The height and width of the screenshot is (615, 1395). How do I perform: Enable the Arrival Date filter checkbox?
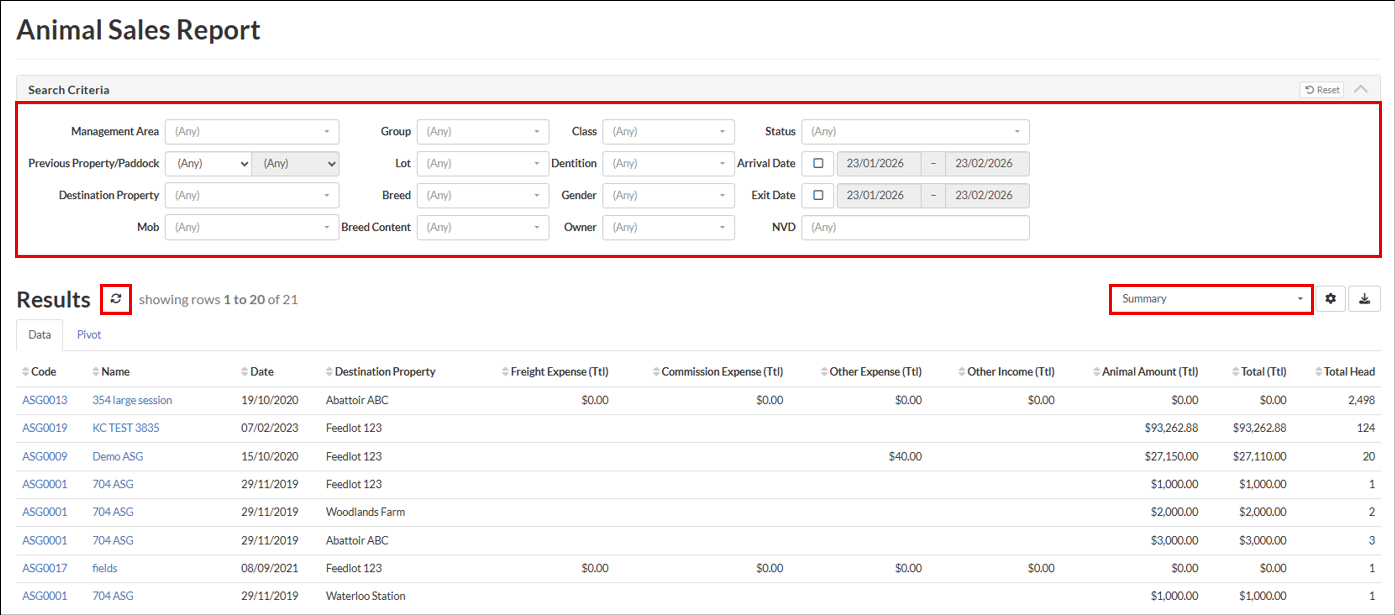coord(818,163)
